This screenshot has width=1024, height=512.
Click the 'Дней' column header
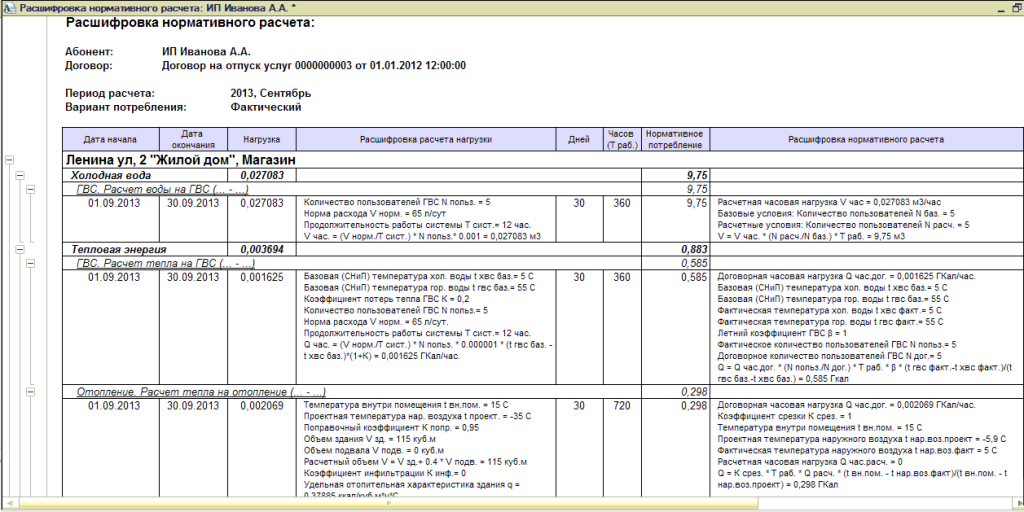580,139
